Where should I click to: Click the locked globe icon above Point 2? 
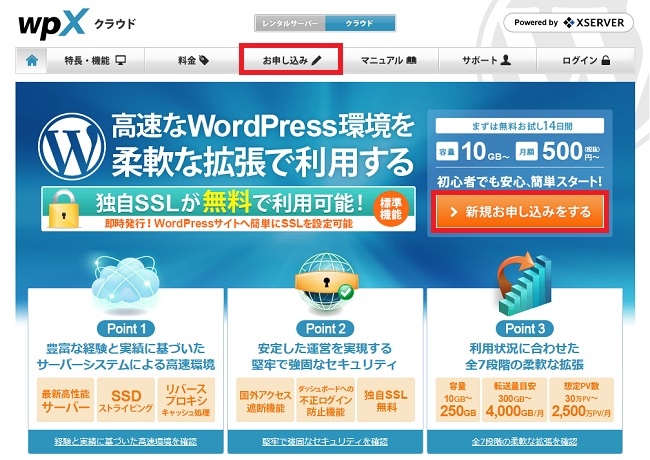click(x=325, y=282)
